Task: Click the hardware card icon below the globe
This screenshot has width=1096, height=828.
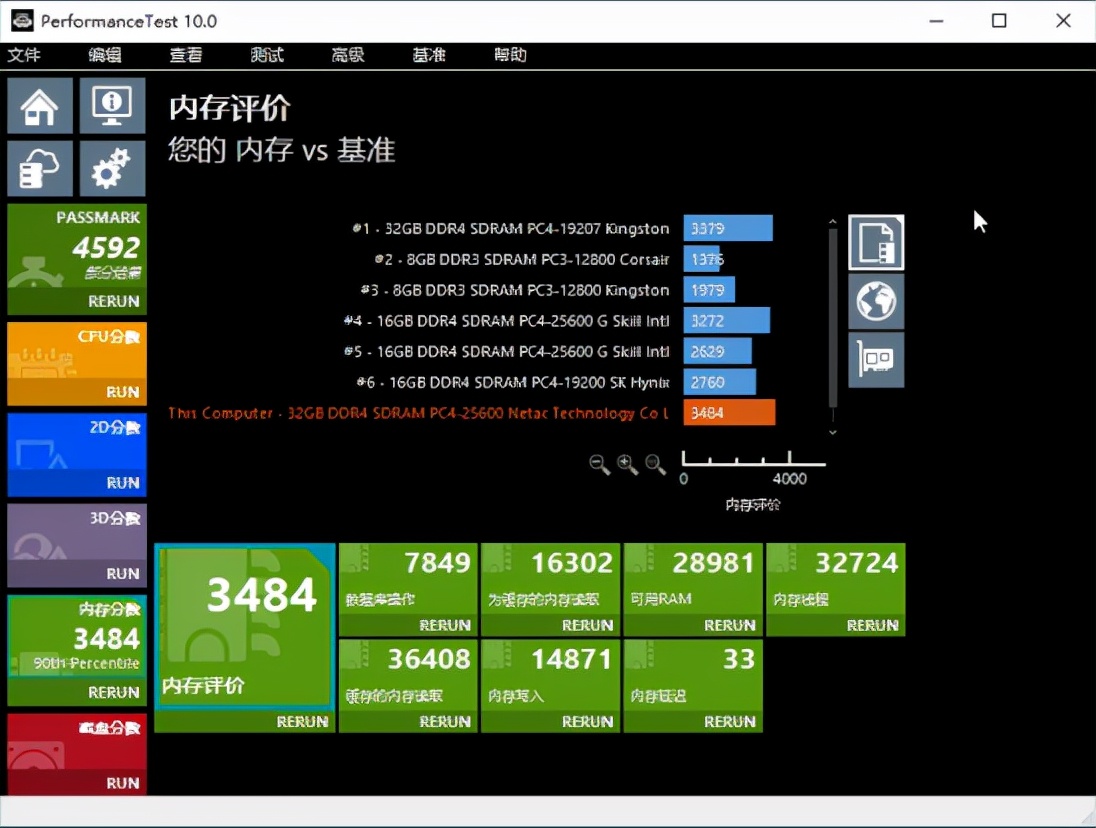Action: point(876,360)
